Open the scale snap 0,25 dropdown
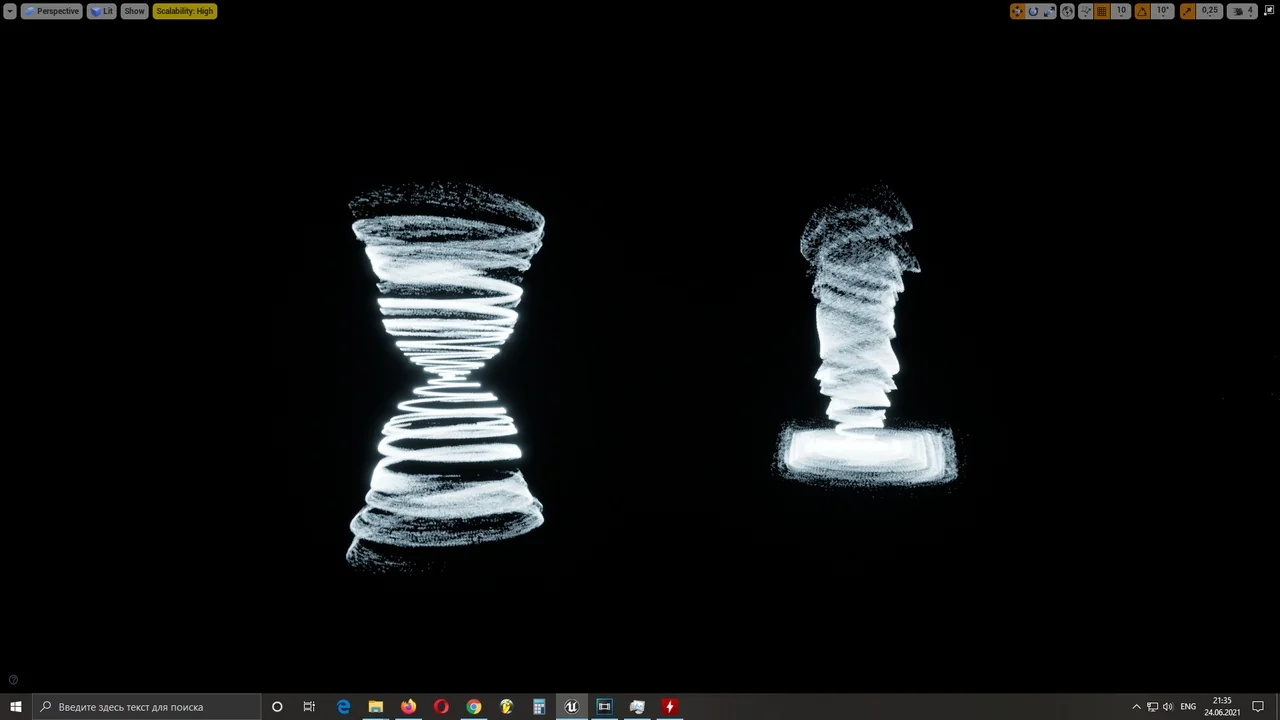 1210,11
